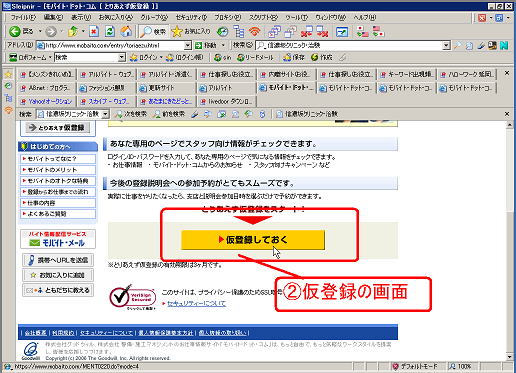Switch to 更新サイト tab
Viewport: 516px width, 373px height.
click(x=167, y=88)
